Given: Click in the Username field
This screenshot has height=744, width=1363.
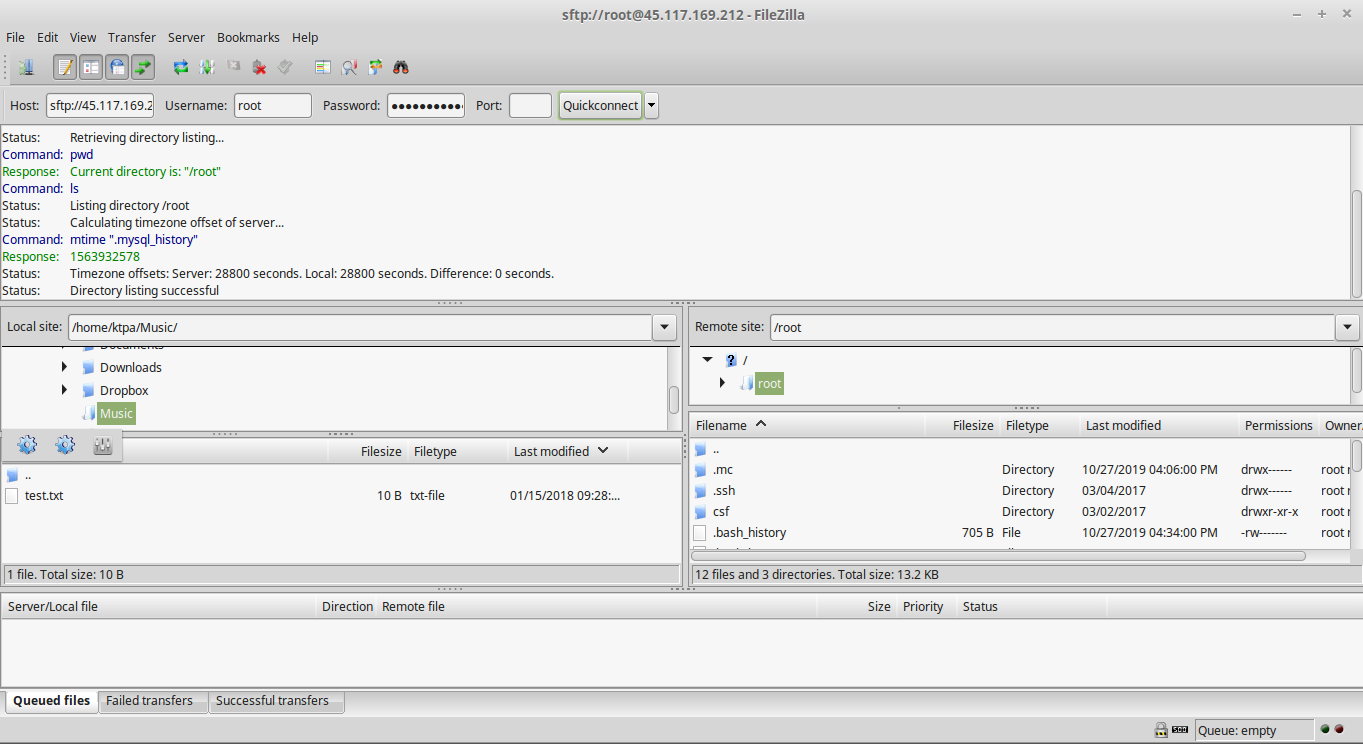Looking at the screenshot, I should coord(273,105).
